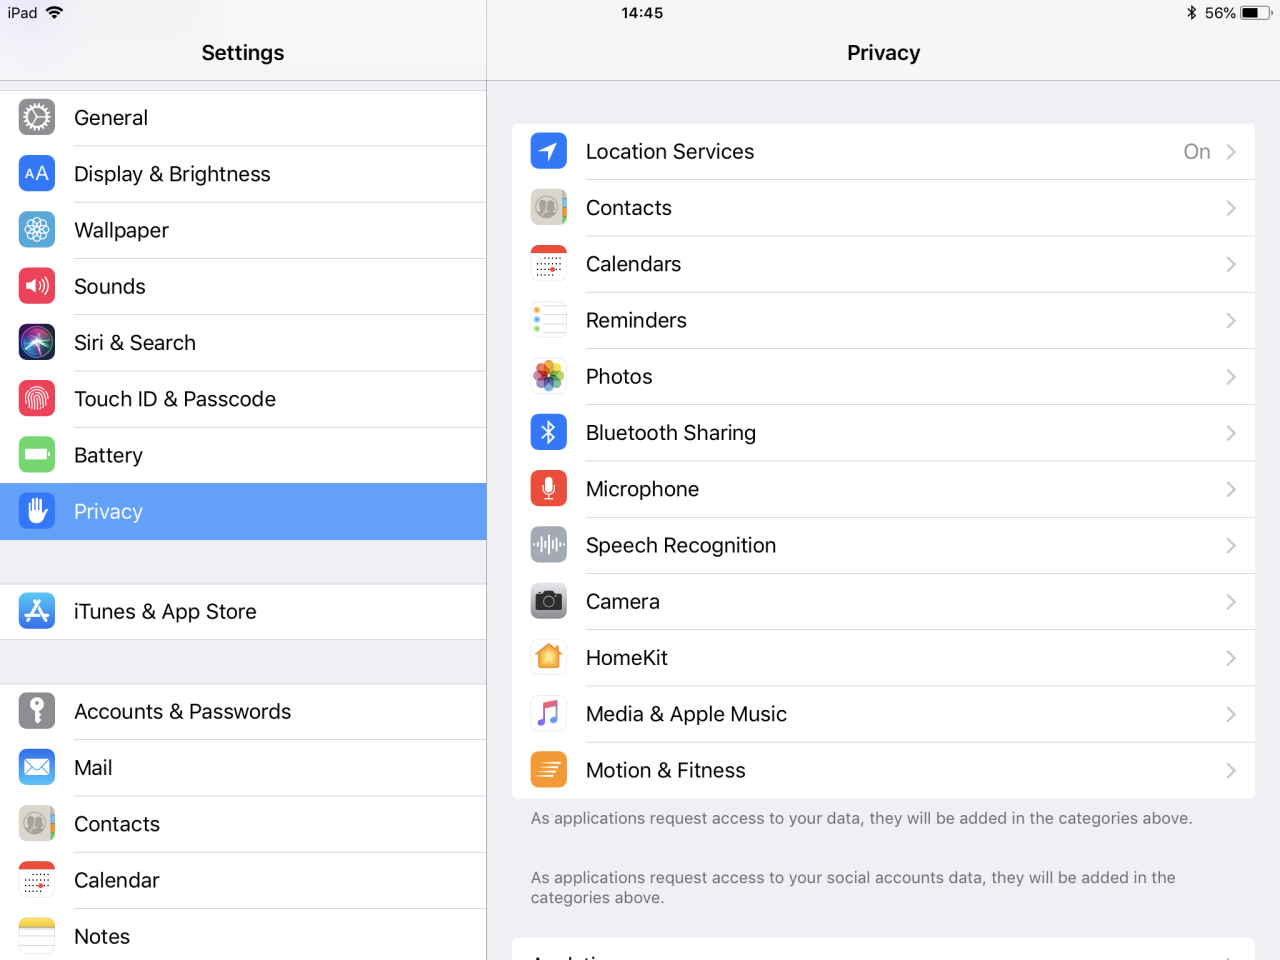
Task: Expand Location Services via its chevron
Action: click(x=1231, y=152)
